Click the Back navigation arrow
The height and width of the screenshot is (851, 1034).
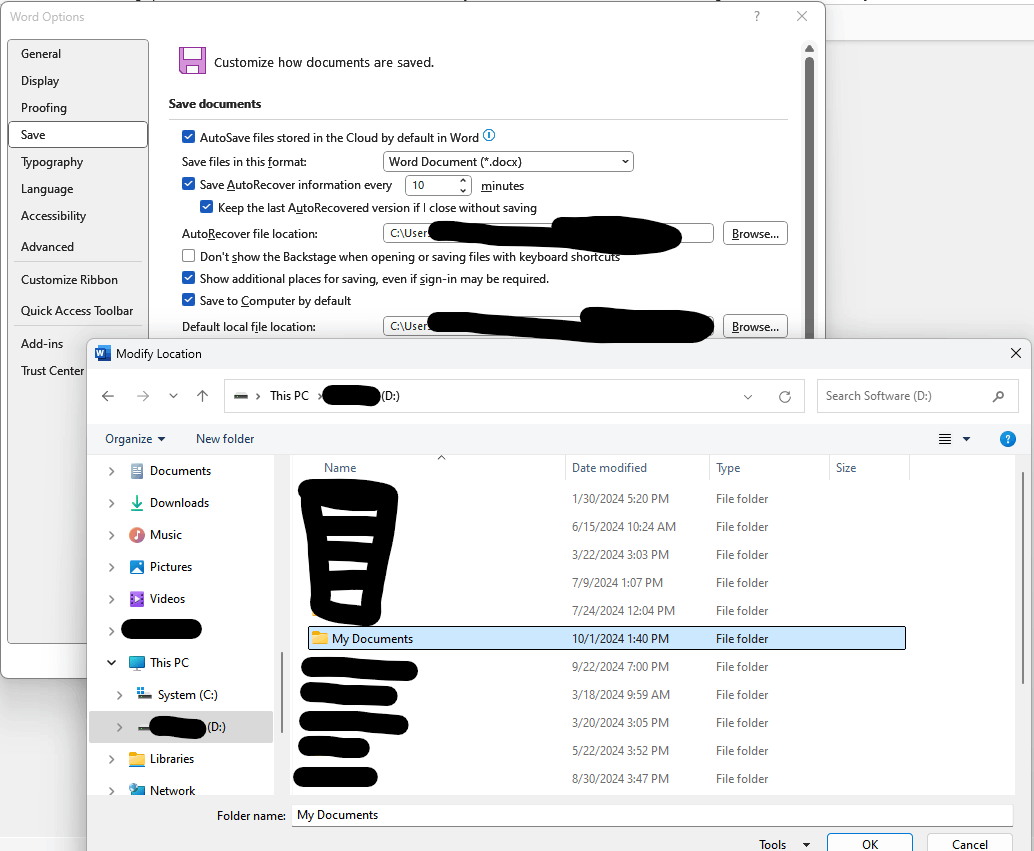(107, 395)
